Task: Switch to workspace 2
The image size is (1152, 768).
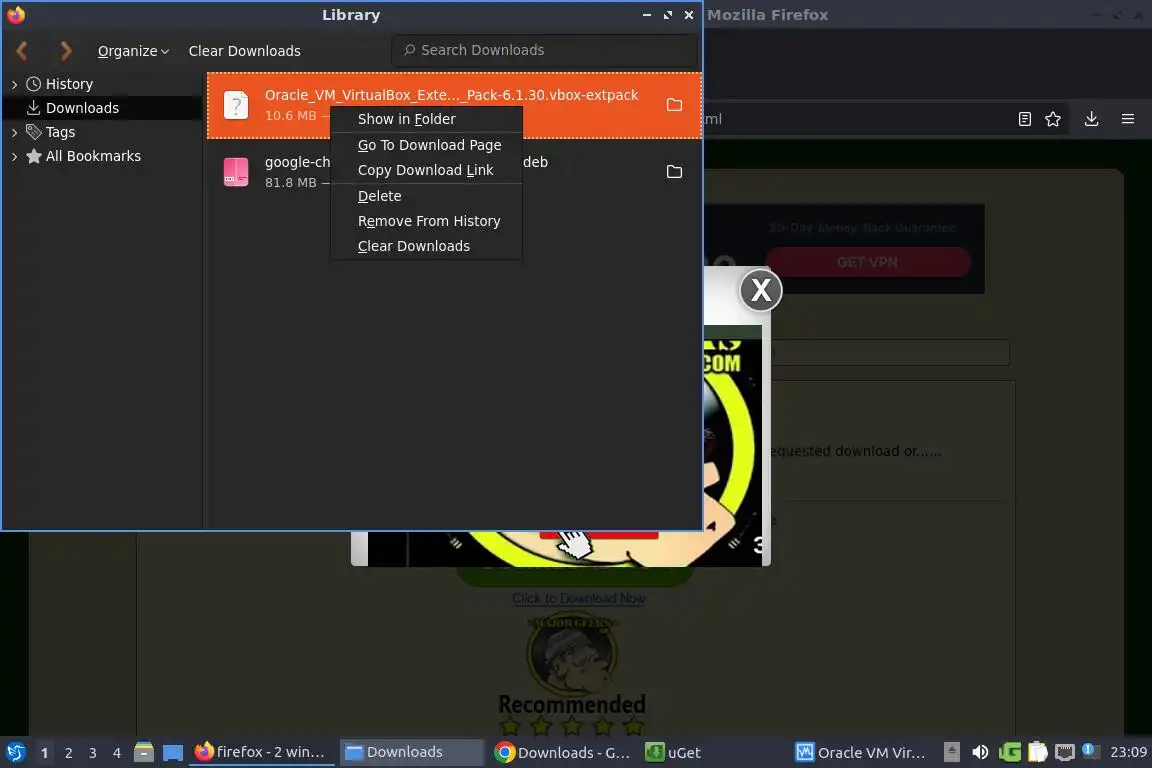Action: pyautogui.click(x=68, y=753)
